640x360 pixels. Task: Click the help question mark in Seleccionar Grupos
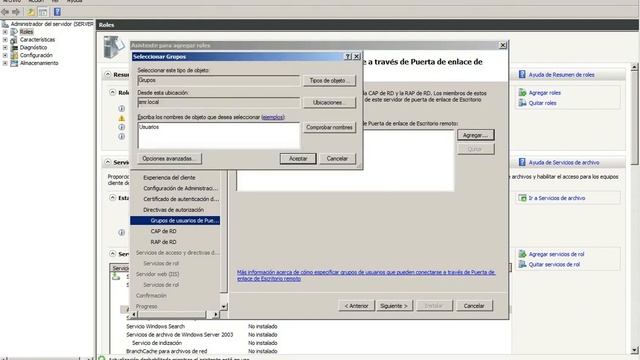tap(348, 56)
